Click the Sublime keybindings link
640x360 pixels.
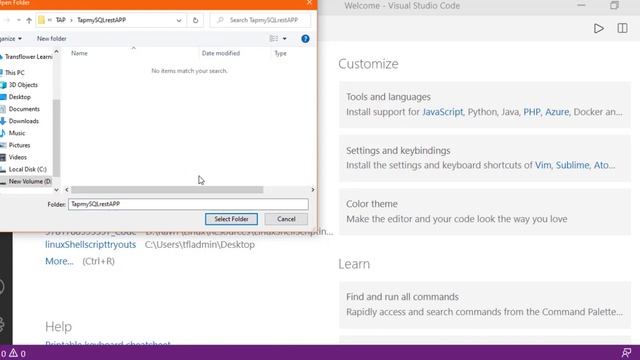point(572,165)
